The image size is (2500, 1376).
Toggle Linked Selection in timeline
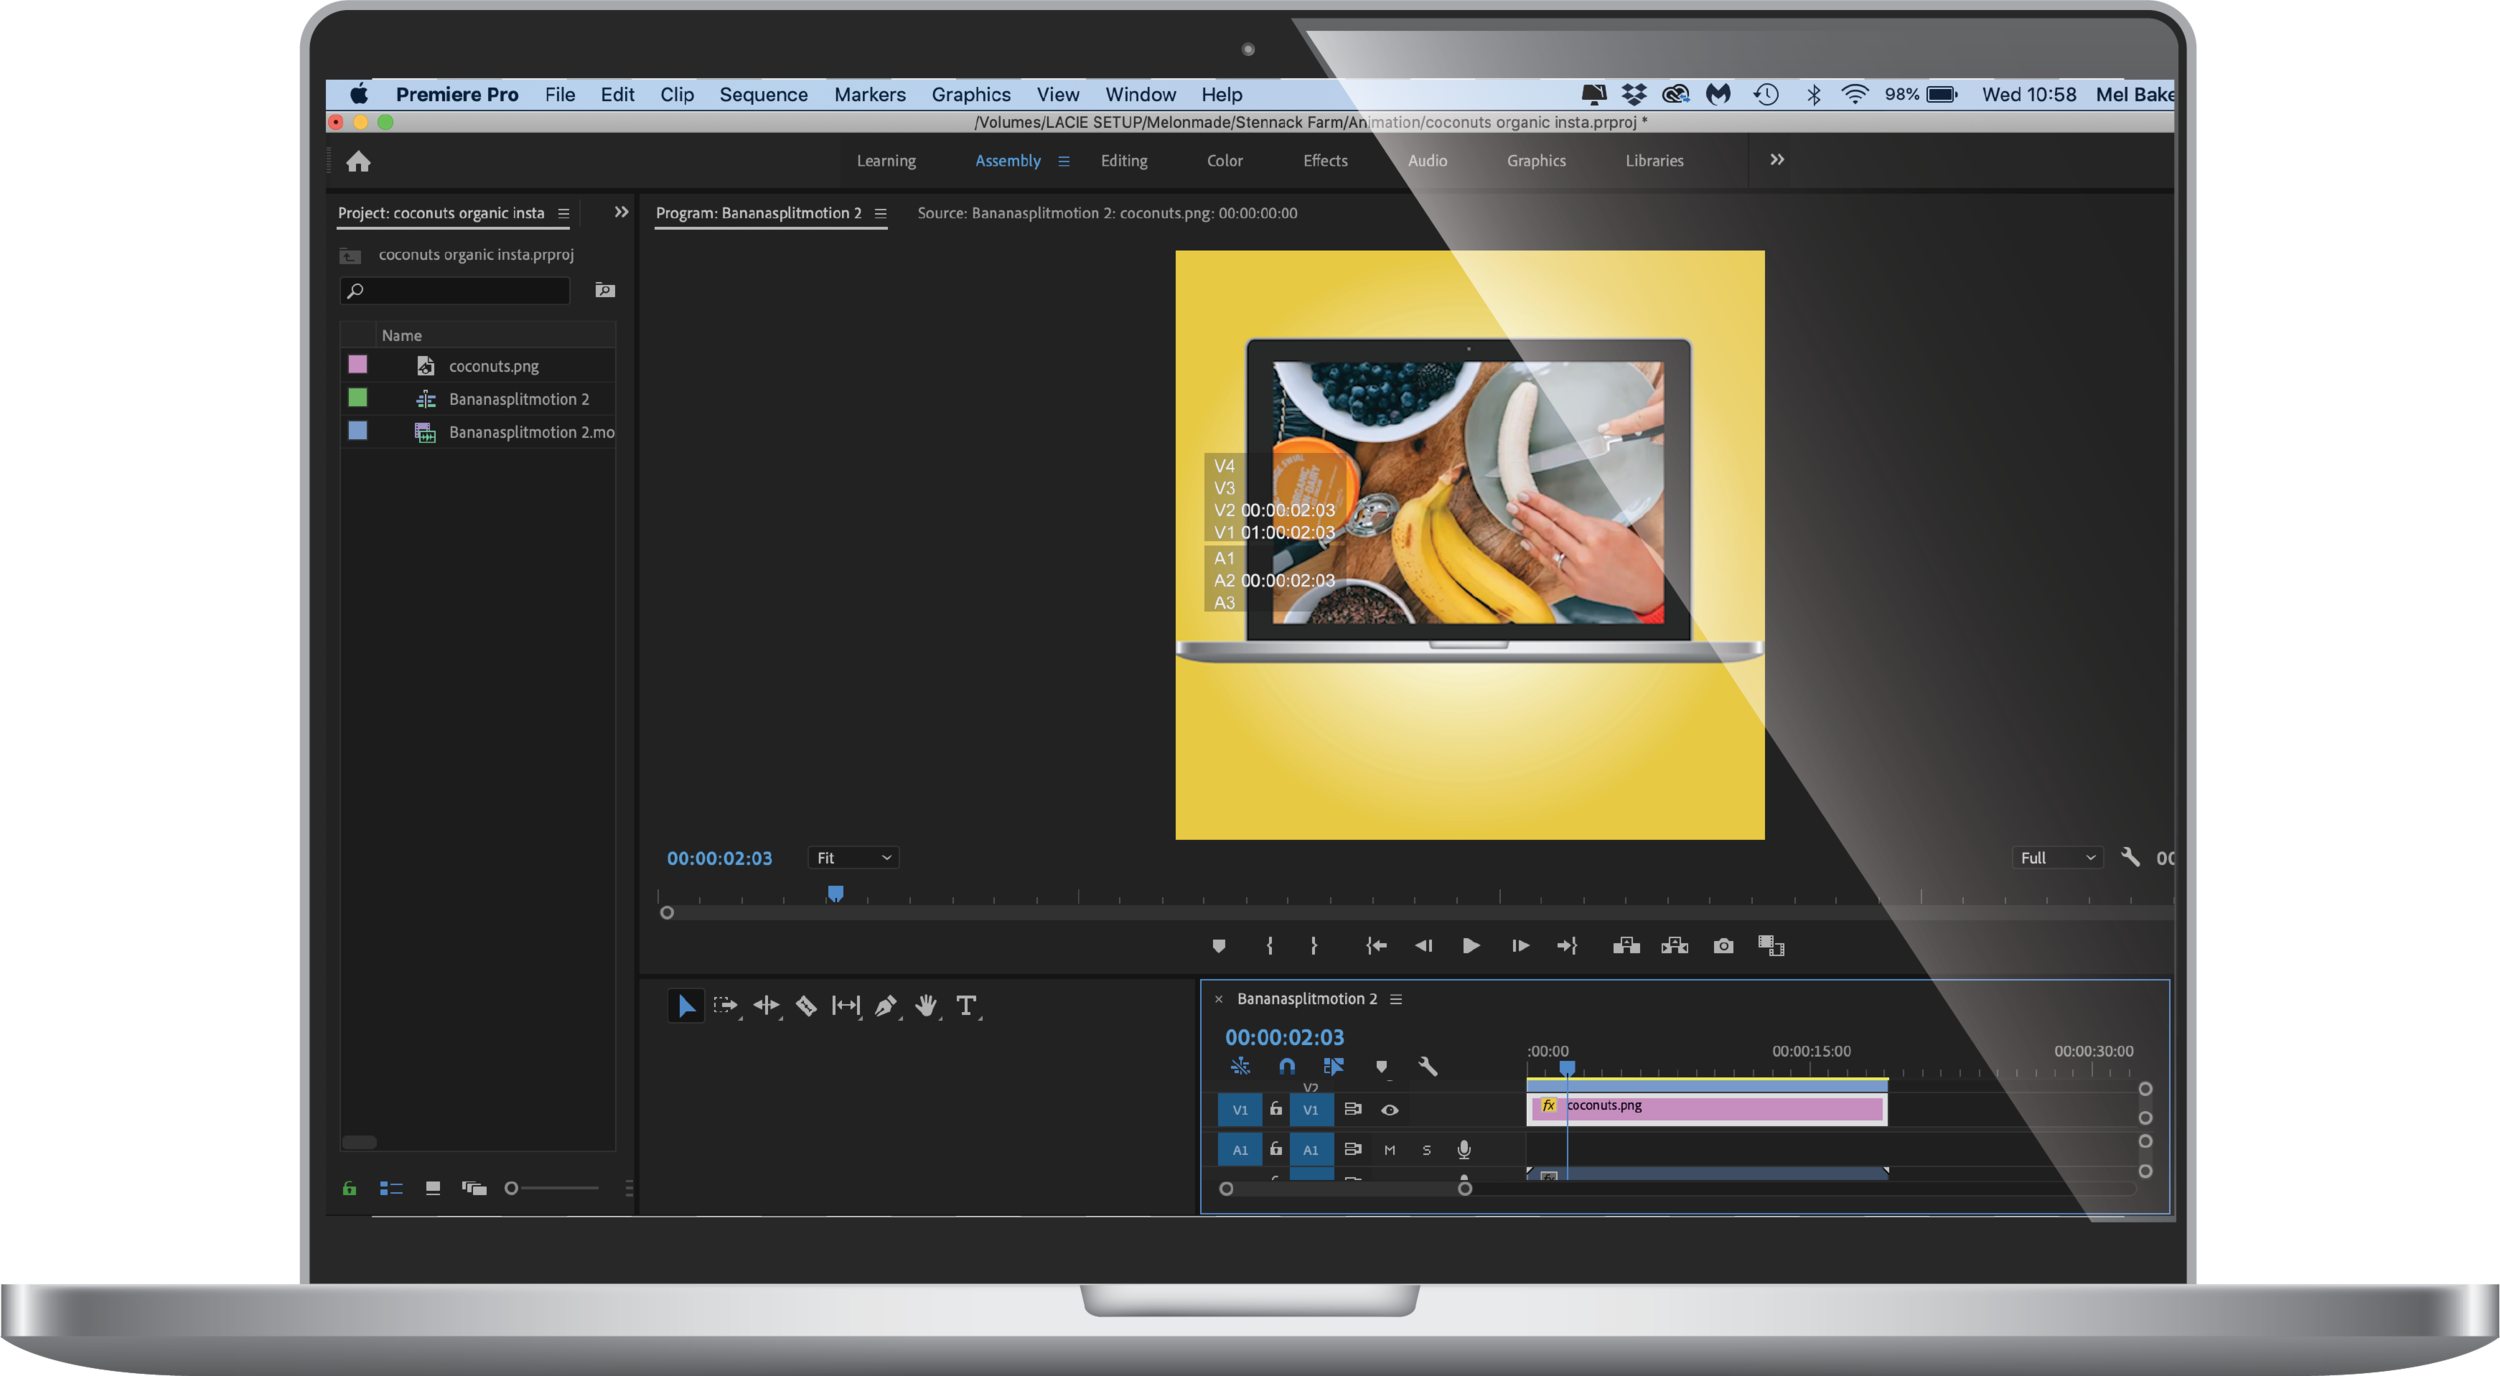1334,1067
